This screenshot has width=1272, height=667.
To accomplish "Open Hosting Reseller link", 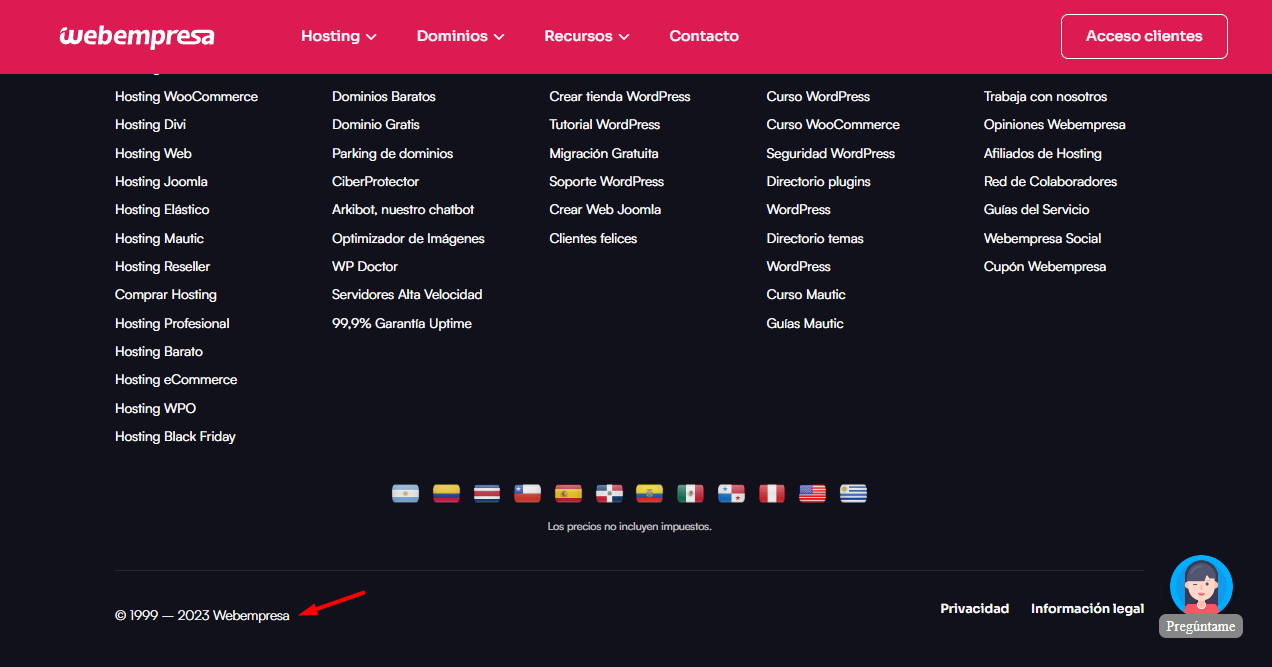I will (x=162, y=267).
